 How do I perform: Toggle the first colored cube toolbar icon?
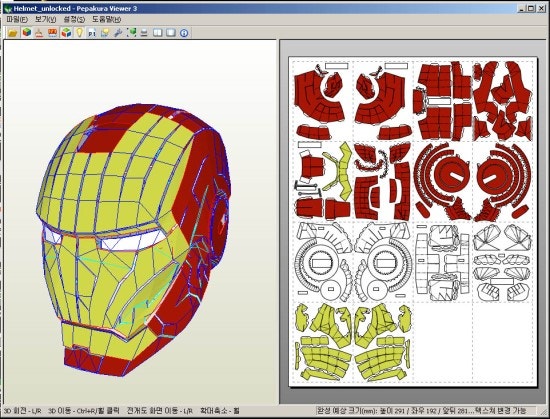click(x=26, y=33)
